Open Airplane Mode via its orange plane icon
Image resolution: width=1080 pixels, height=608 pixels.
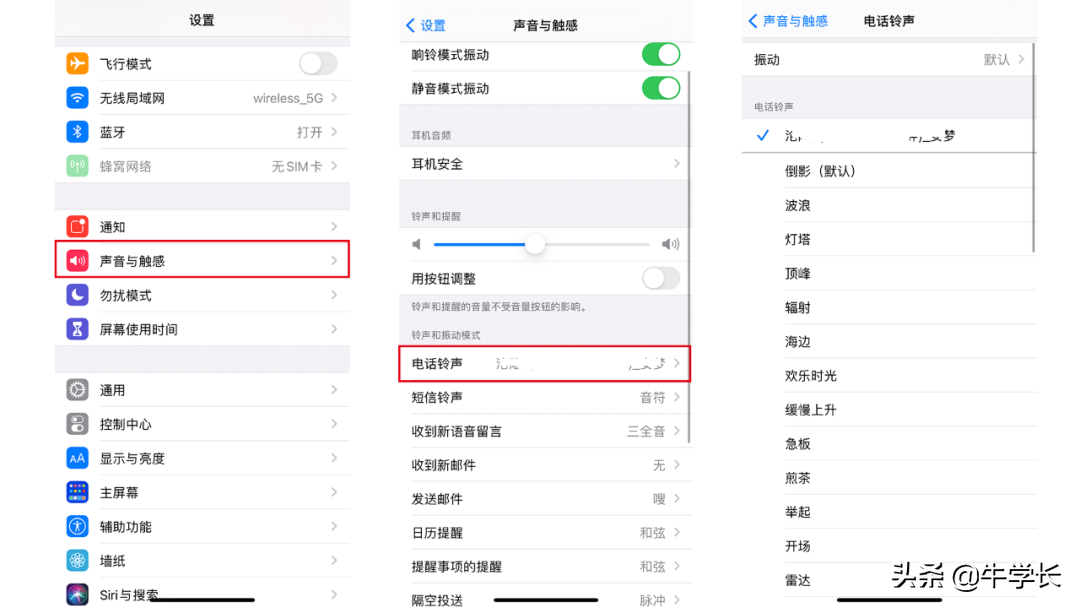coord(76,62)
